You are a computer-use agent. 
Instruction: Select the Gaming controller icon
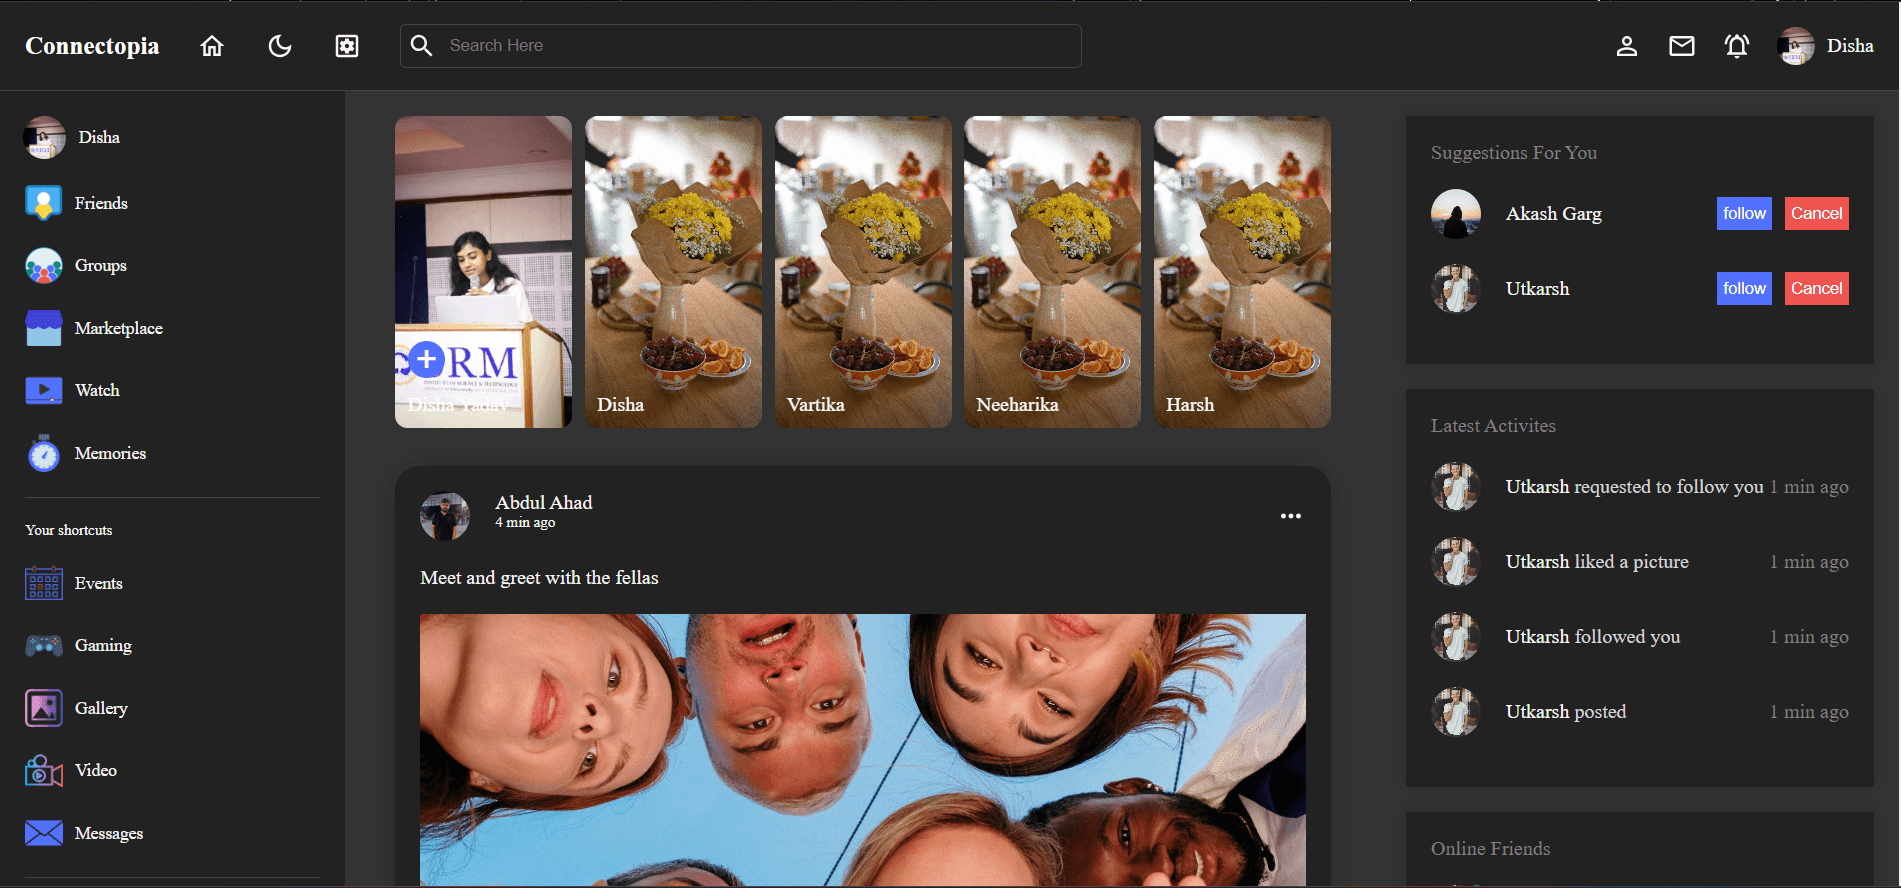point(44,646)
